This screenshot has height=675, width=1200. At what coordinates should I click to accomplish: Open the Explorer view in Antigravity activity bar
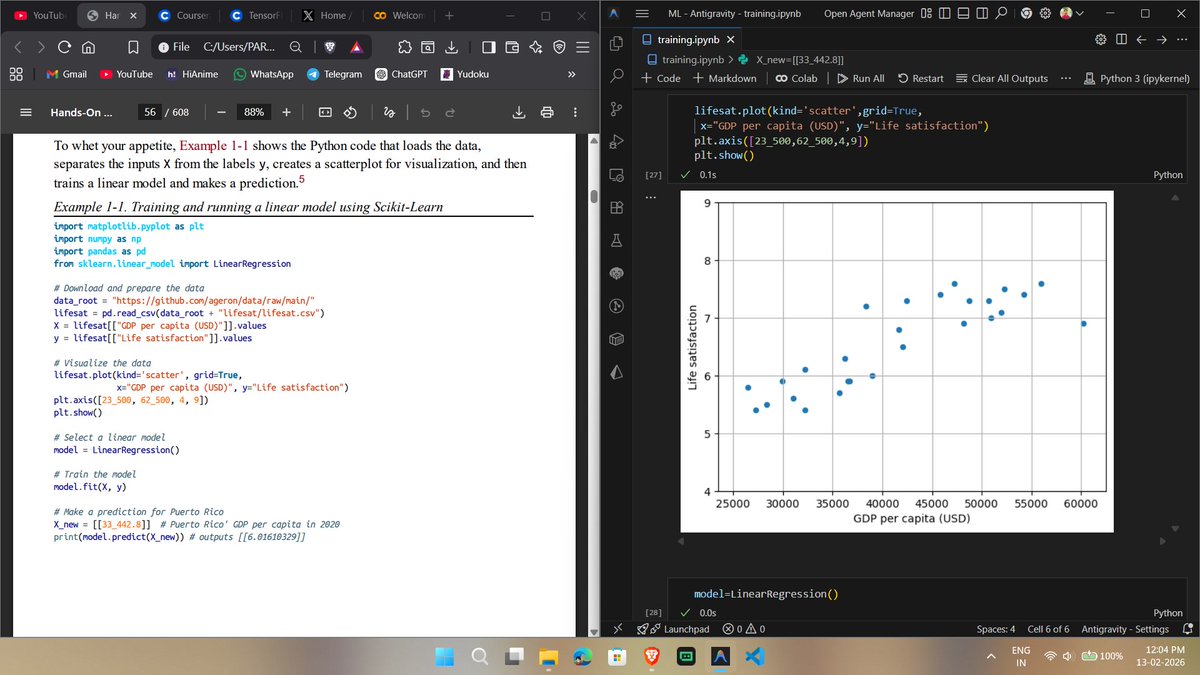(617, 43)
